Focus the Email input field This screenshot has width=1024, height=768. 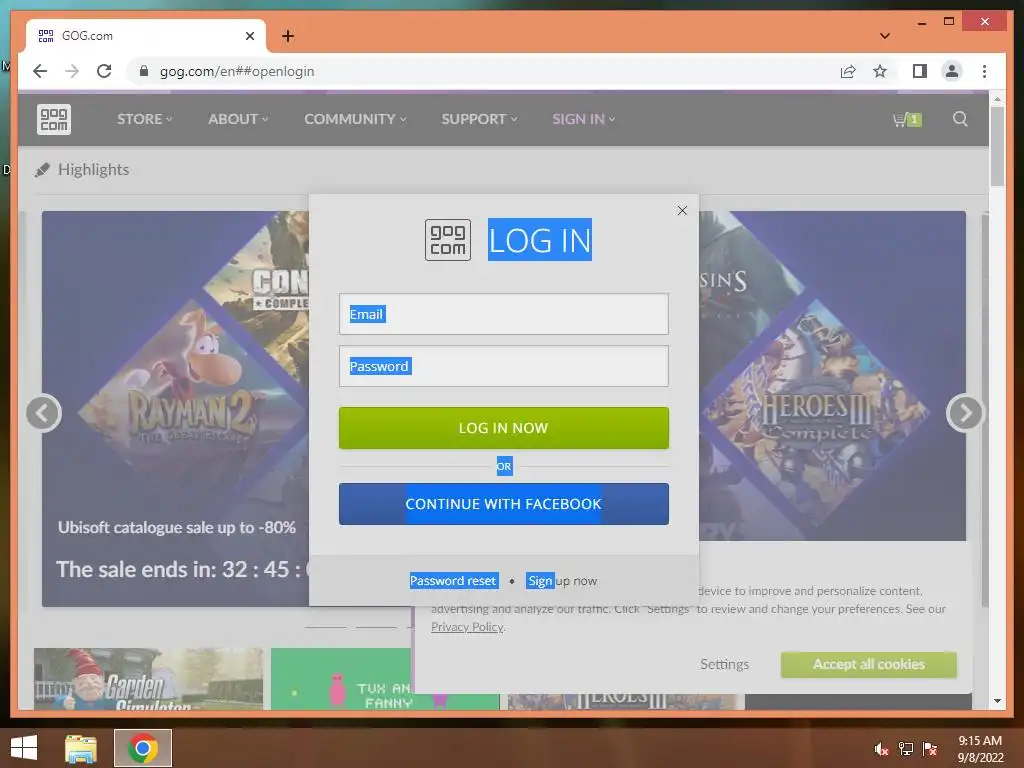504,314
